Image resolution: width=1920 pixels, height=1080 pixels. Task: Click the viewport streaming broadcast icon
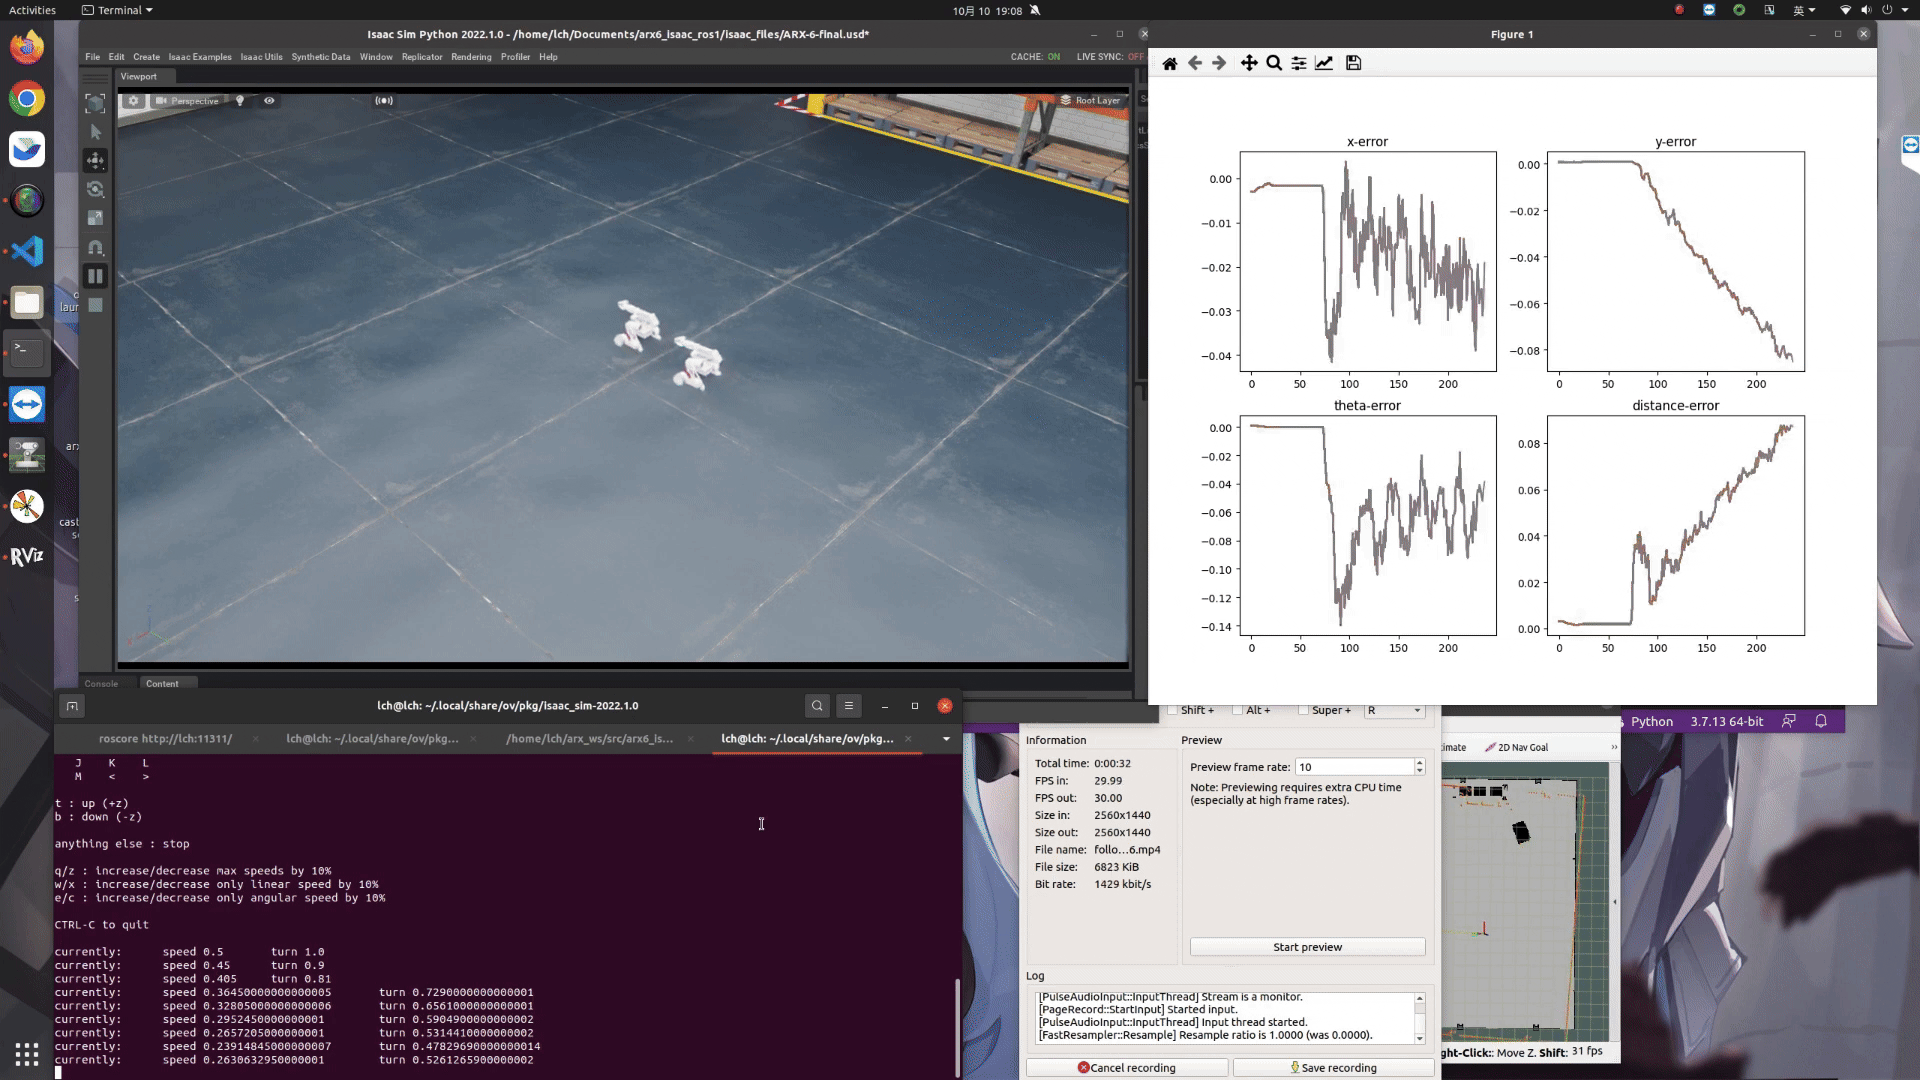tap(384, 101)
